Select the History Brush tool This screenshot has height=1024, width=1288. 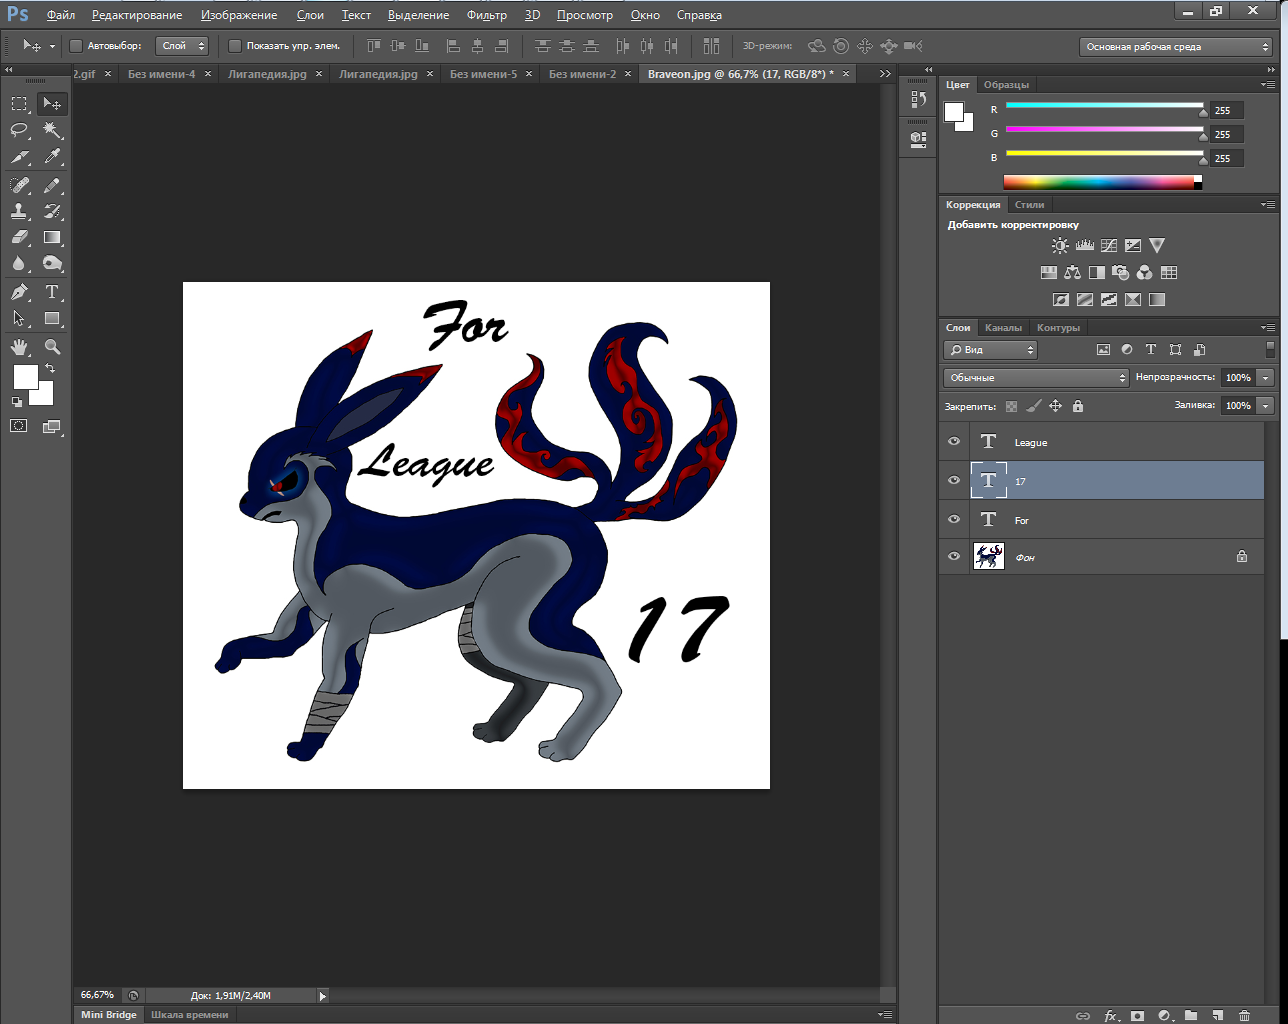tap(52, 211)
